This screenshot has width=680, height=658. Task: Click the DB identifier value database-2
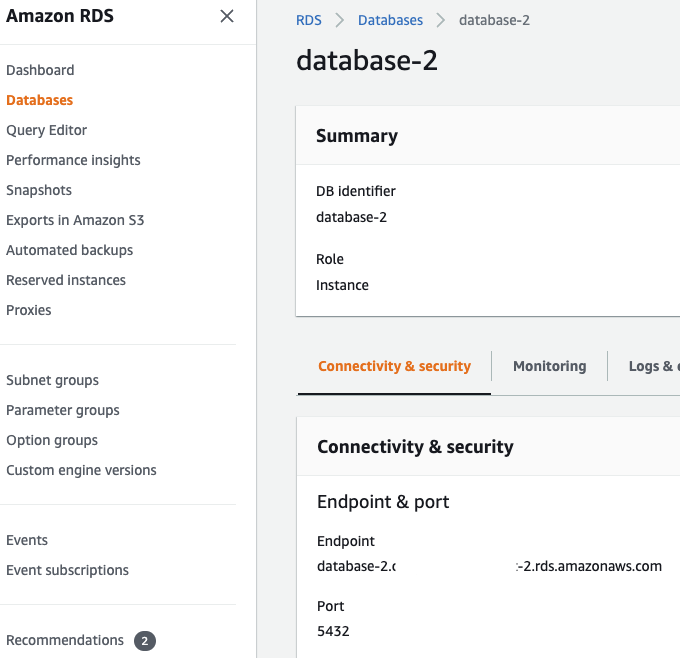(x=351, y=217)
